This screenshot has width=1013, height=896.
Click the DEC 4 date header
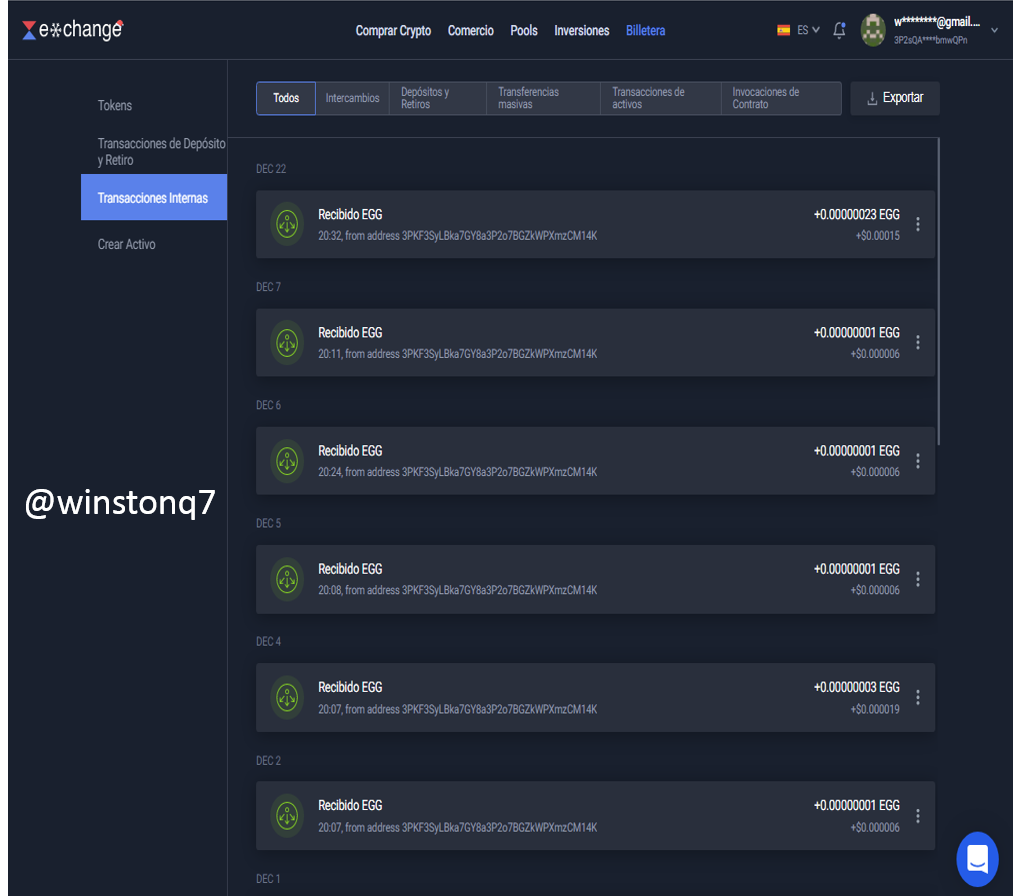point(268,641)
